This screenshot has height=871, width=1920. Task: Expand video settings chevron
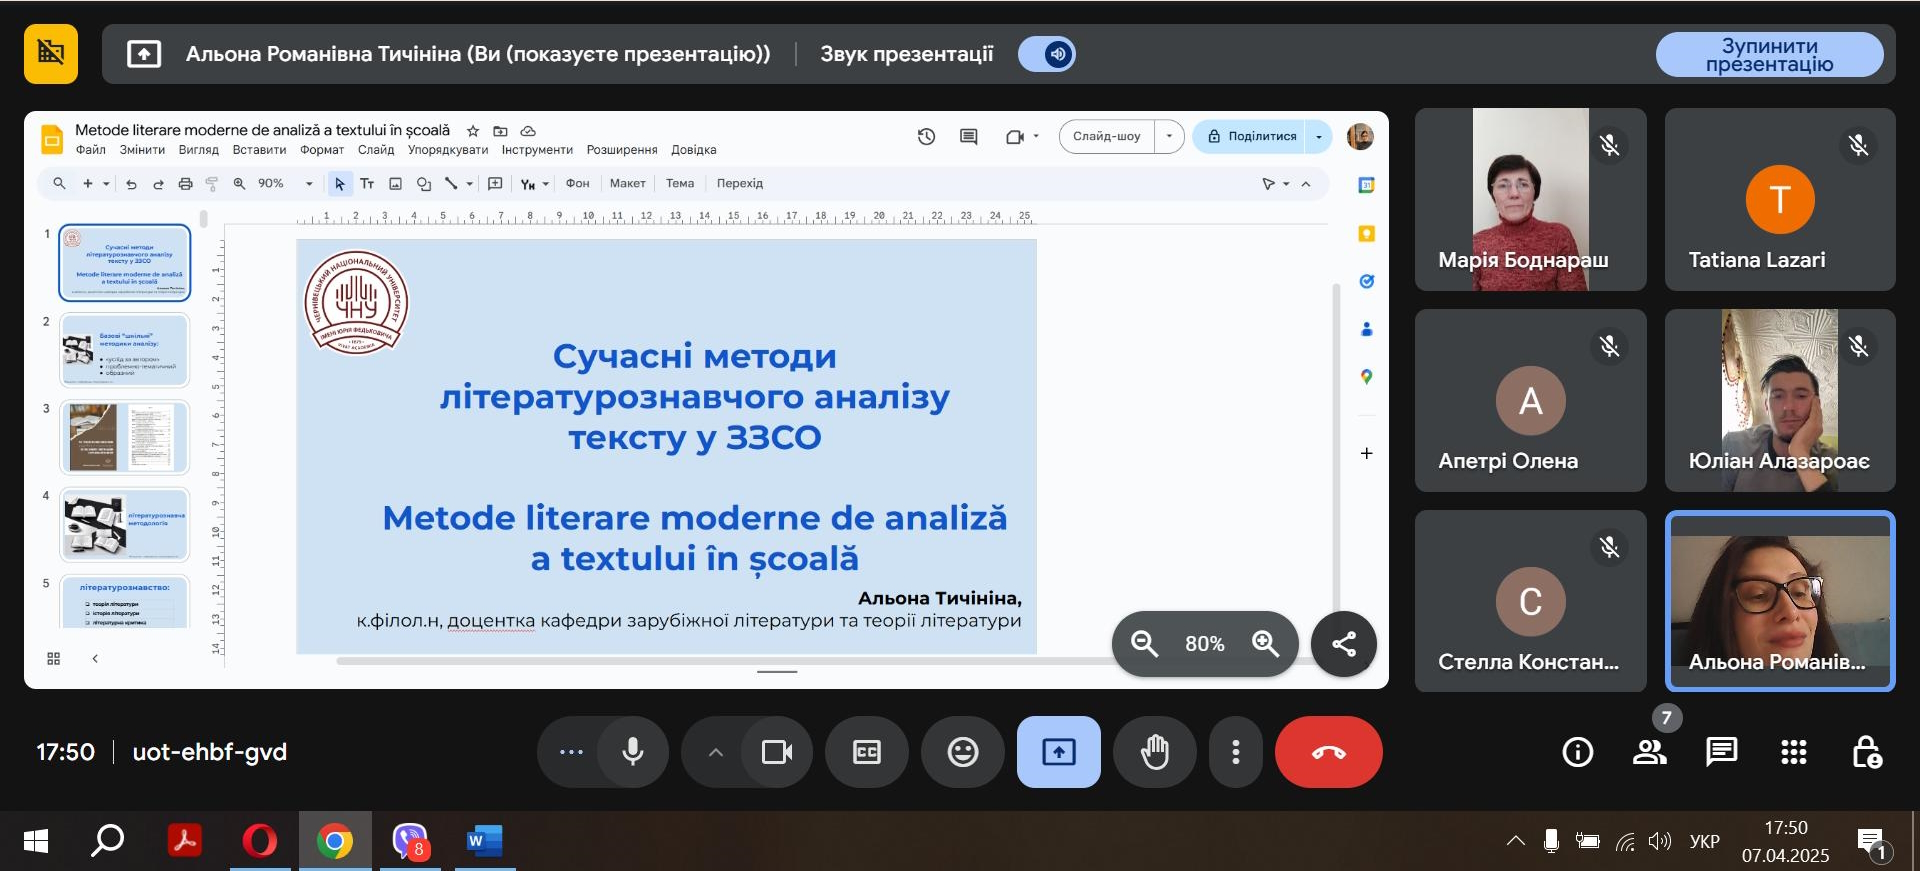pyautogui.click(x=715, y=752)
